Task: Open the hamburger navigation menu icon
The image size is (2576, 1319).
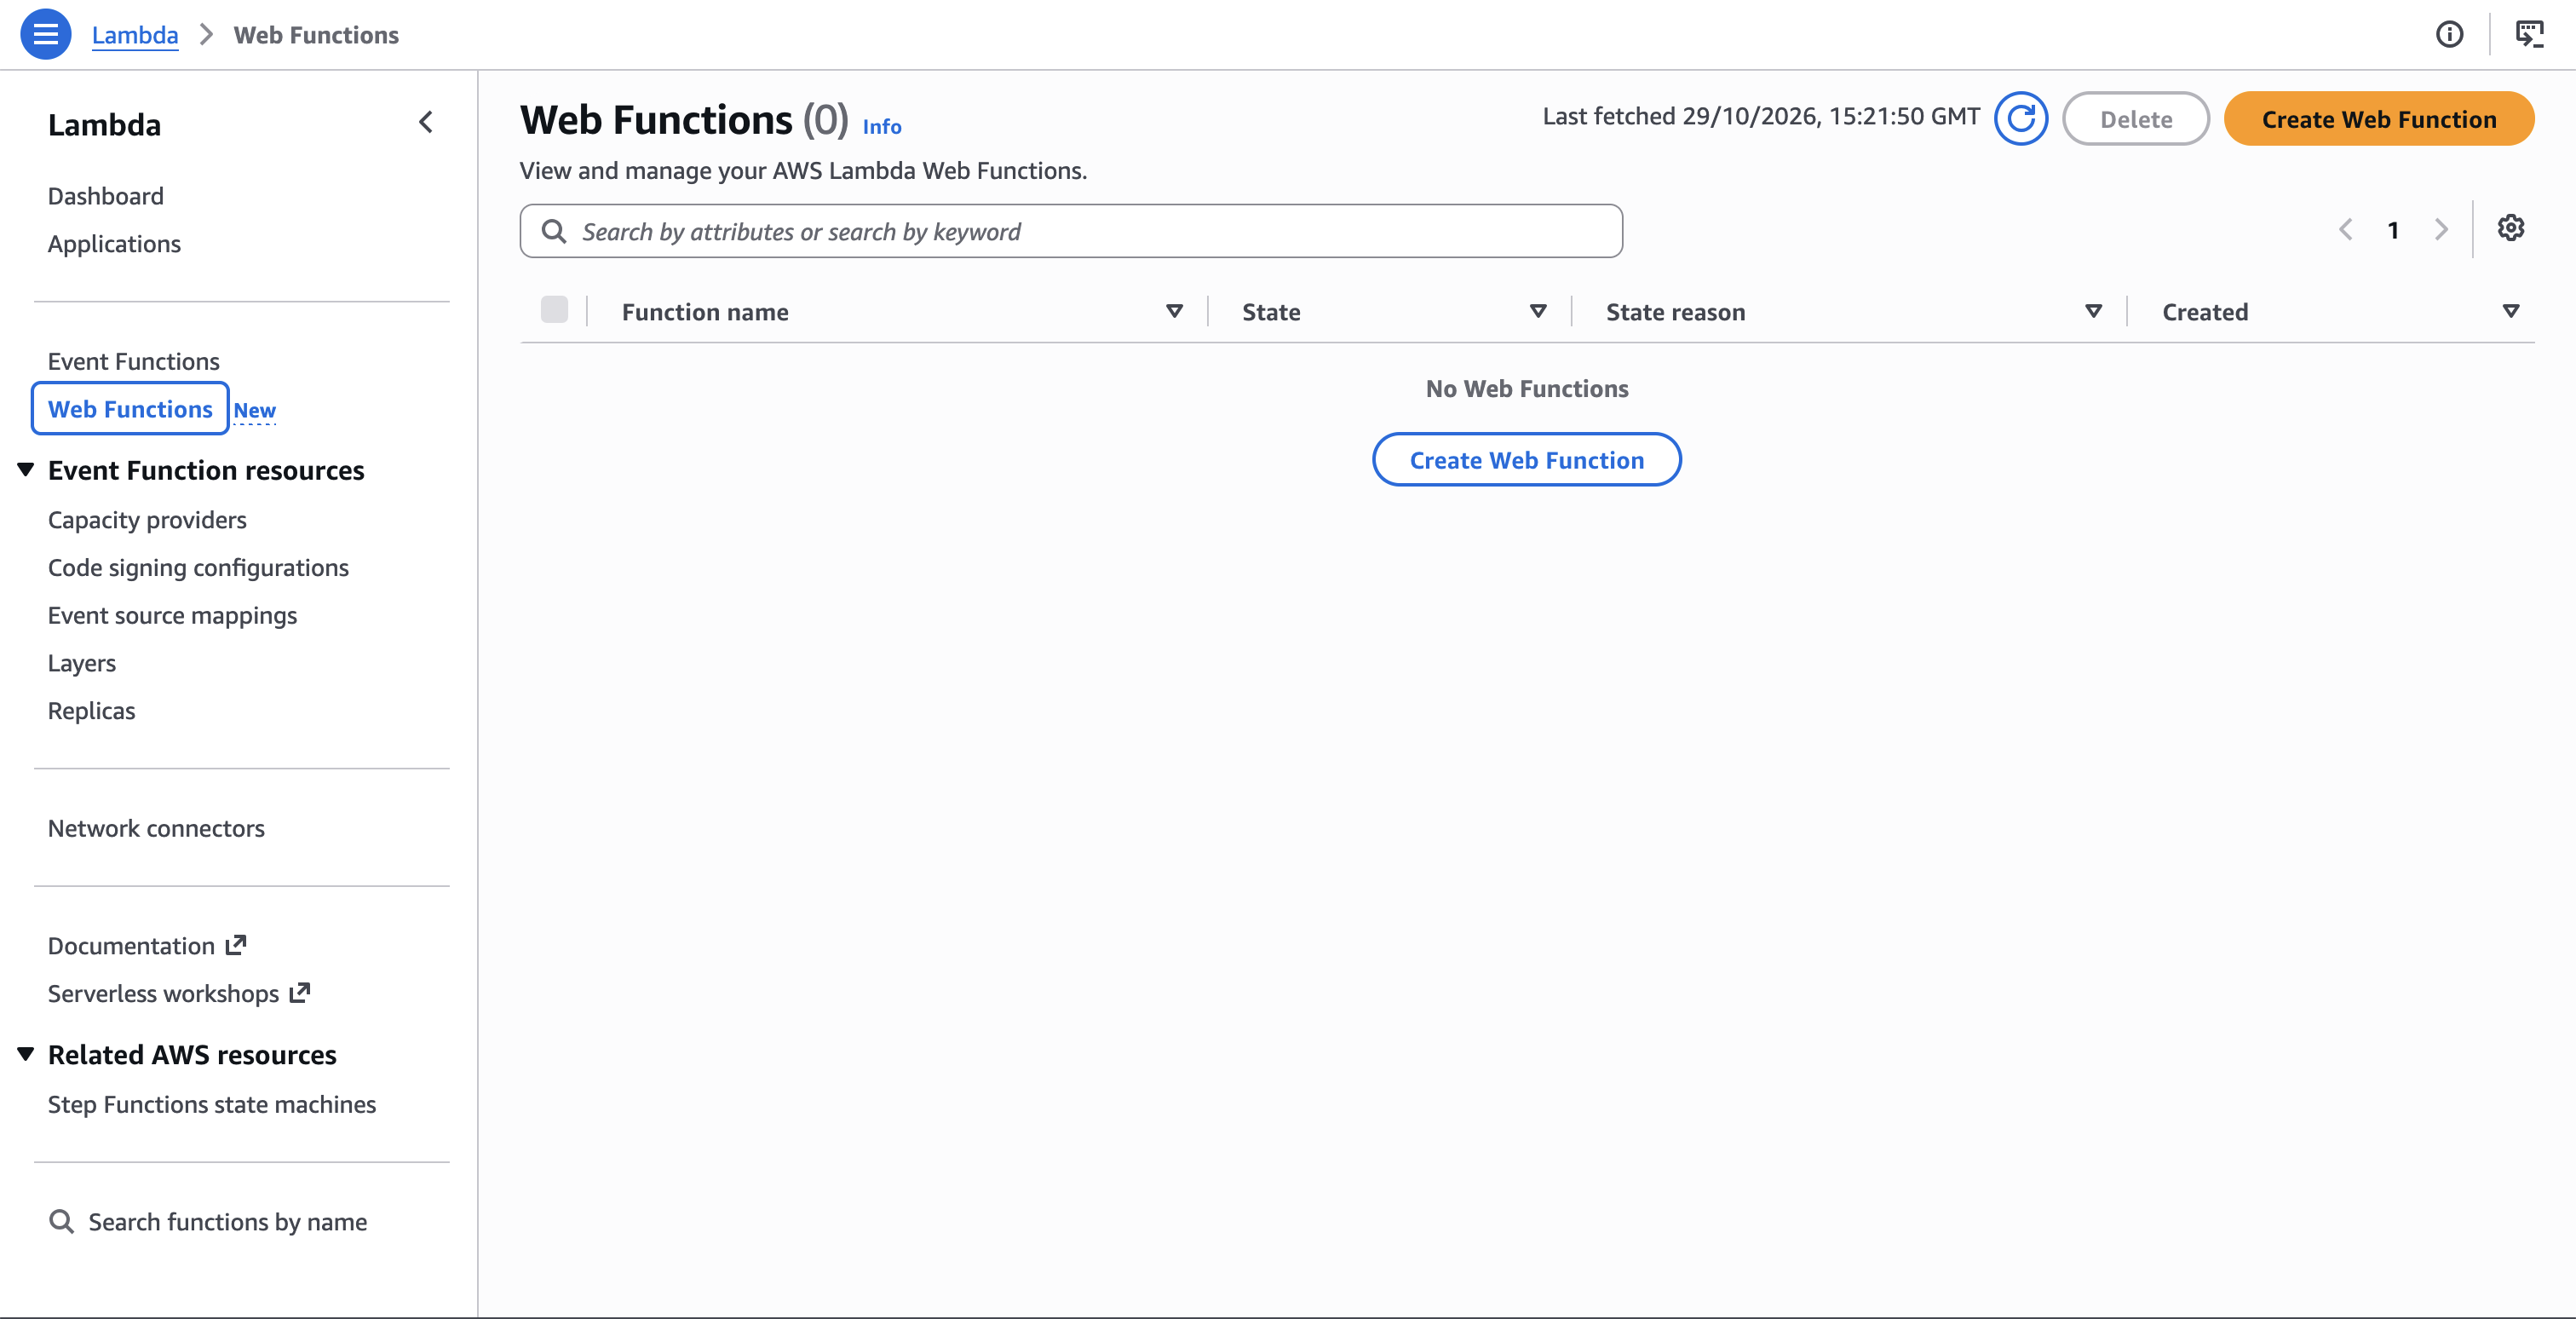Action: [45, 34]
